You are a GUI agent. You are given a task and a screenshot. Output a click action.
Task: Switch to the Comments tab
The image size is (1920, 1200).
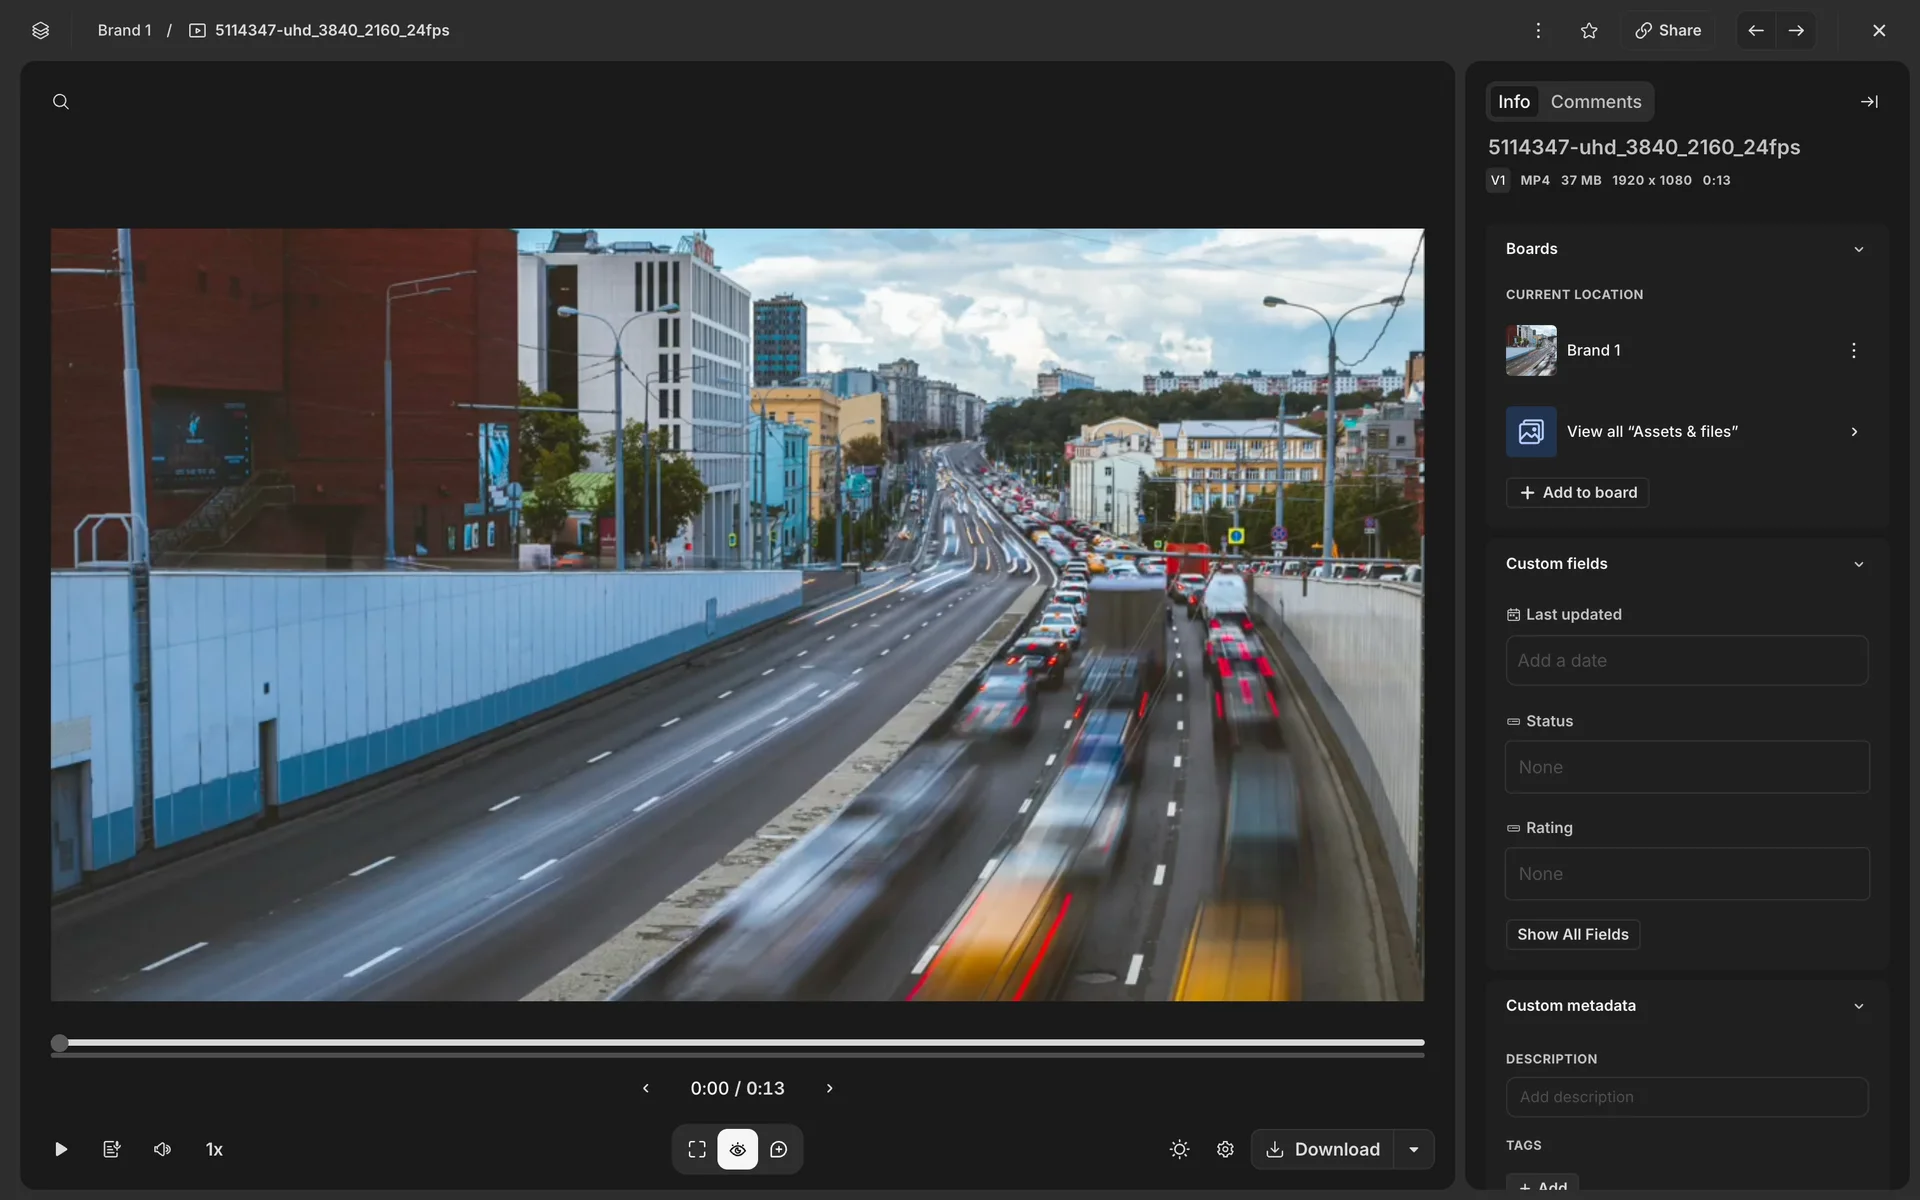coord(1595,102)
